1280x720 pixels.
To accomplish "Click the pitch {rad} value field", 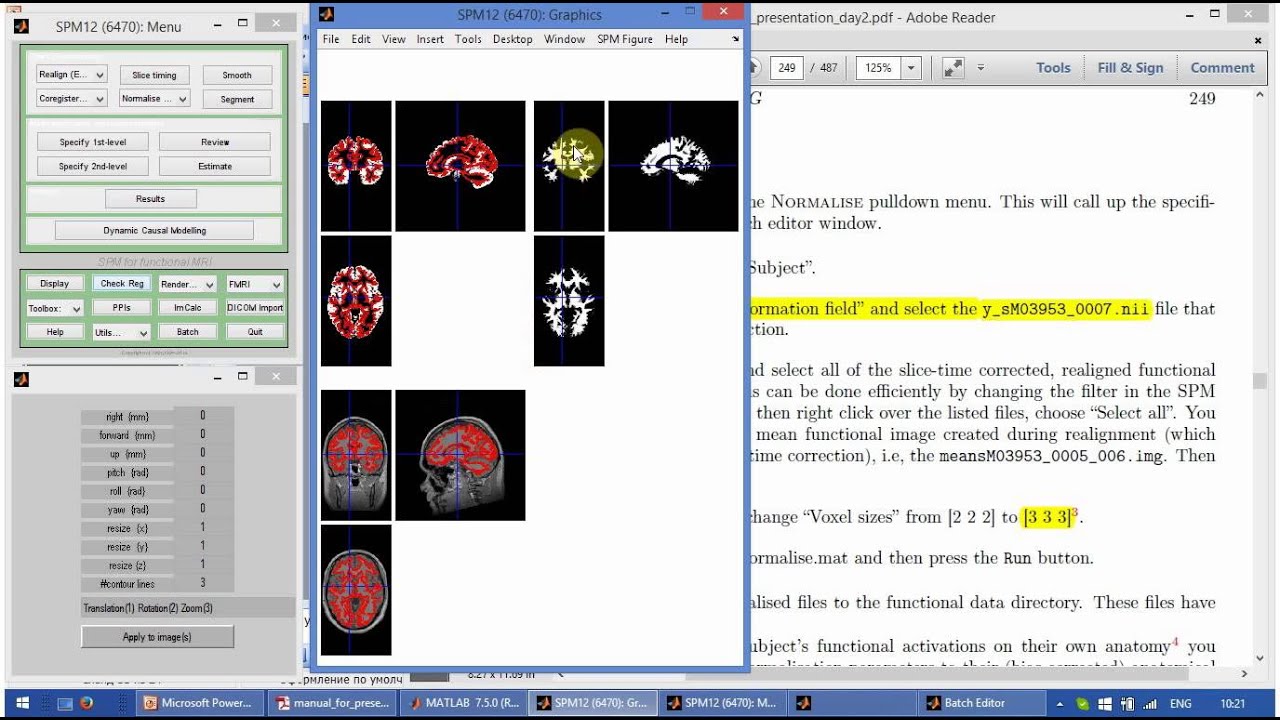I will coord(203,471).
